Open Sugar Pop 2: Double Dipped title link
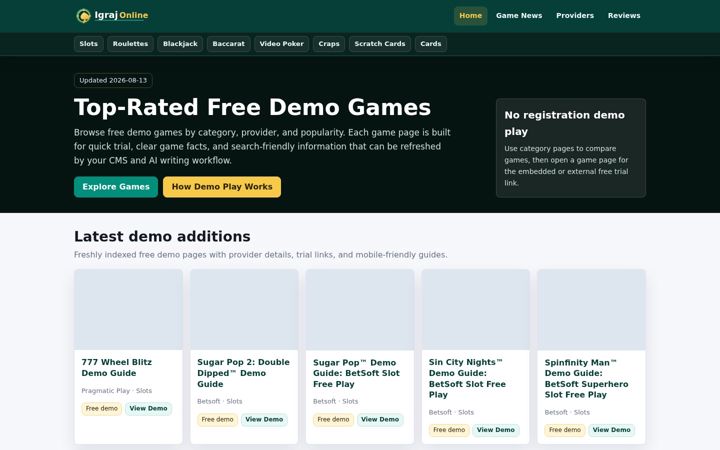 click(243, 373)
